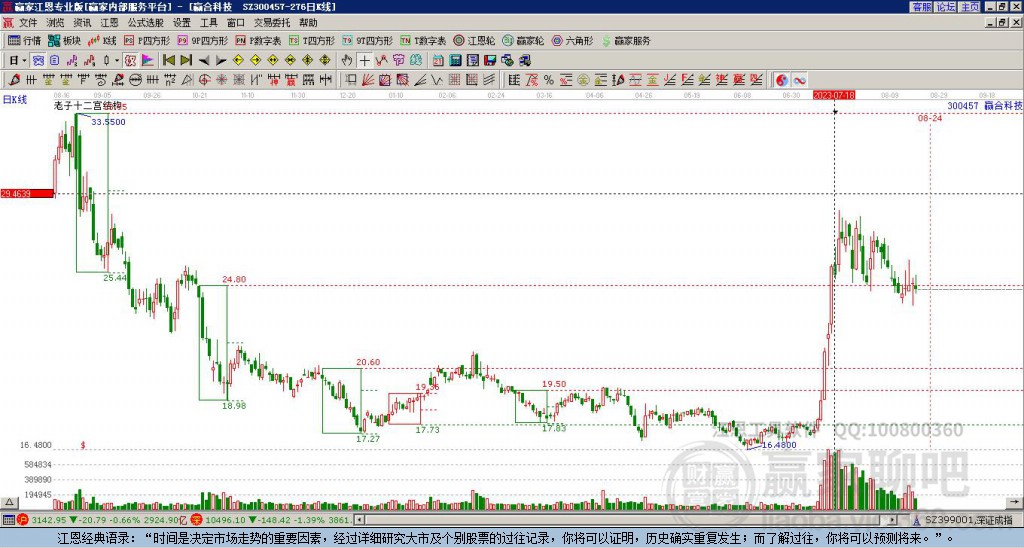
Task: Switch to K线 candlestick chart
Action: (x=102, y=40)
